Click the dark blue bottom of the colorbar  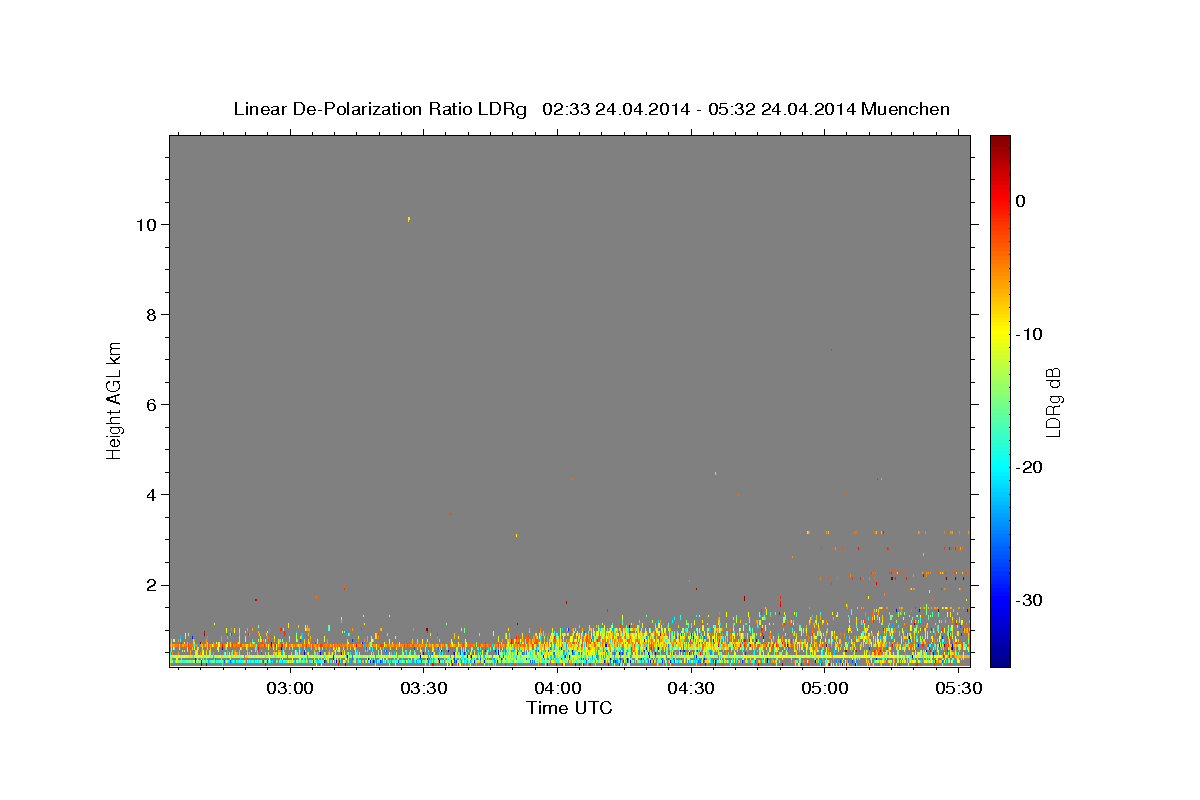point(1000,657)
